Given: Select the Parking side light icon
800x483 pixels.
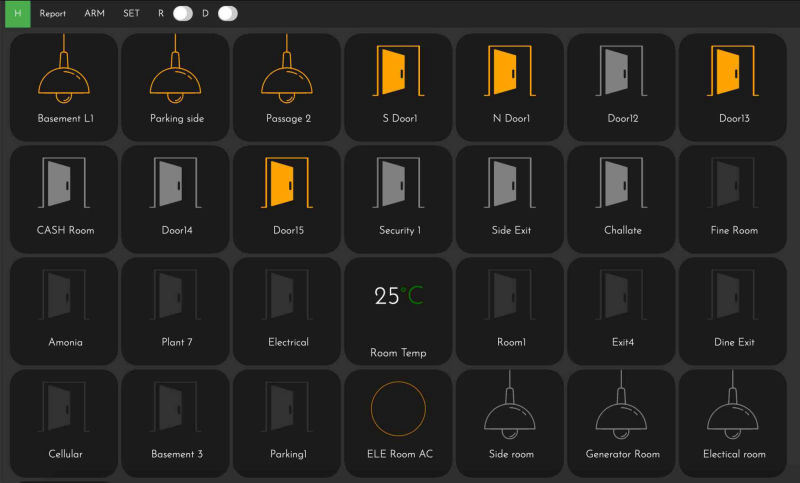Looking at the screenshot, I should (176, 72).
